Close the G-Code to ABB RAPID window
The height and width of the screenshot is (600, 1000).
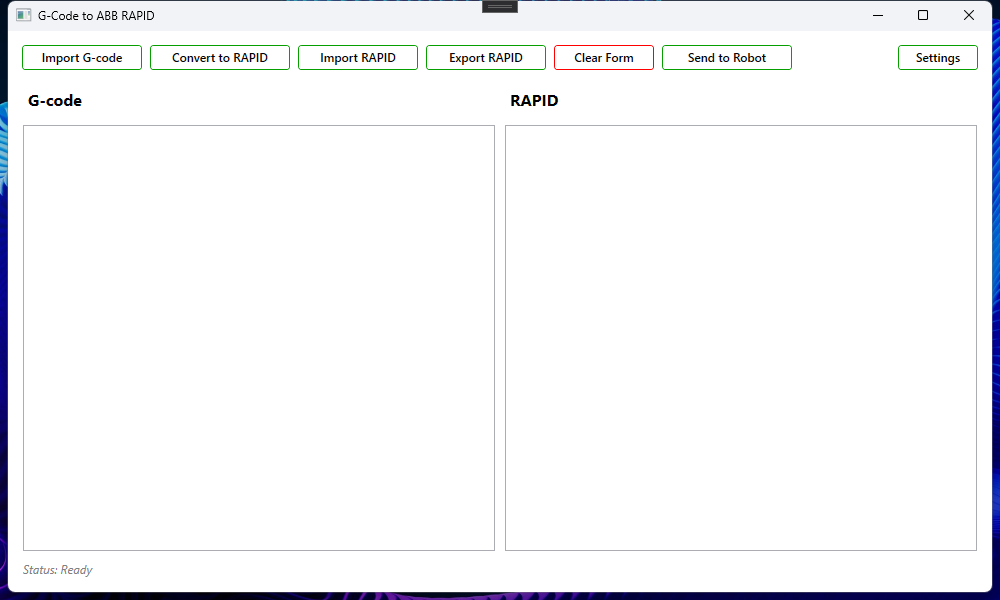[x=968, y=16]
